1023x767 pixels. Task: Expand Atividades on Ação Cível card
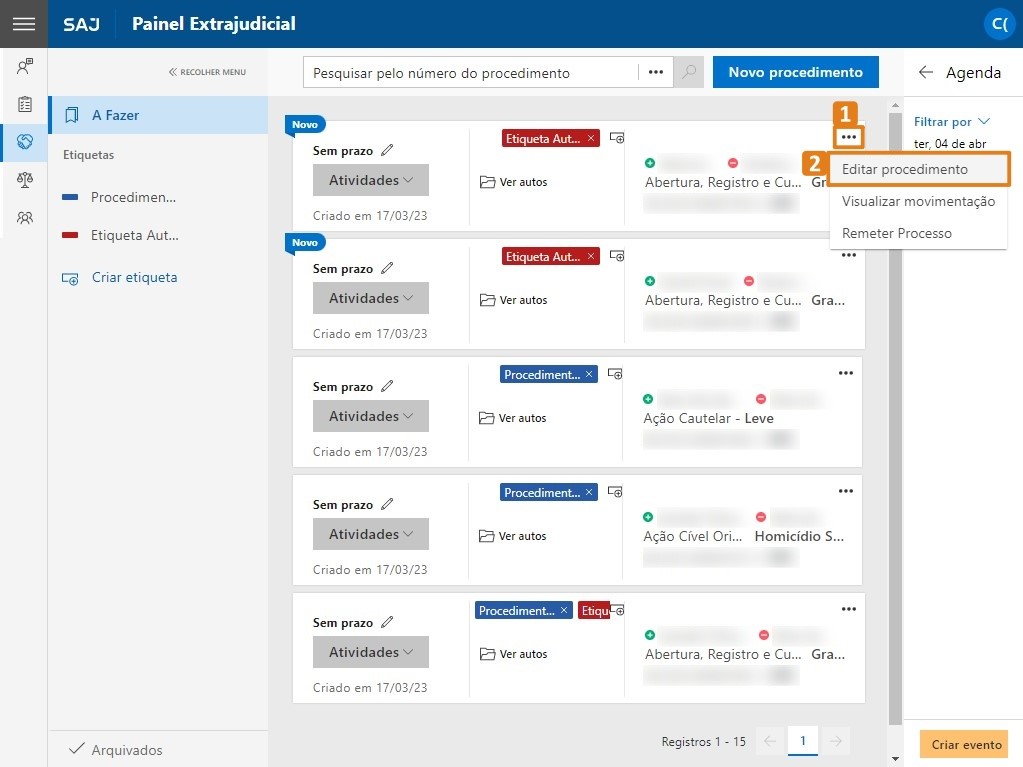click(x=371, y=534)
